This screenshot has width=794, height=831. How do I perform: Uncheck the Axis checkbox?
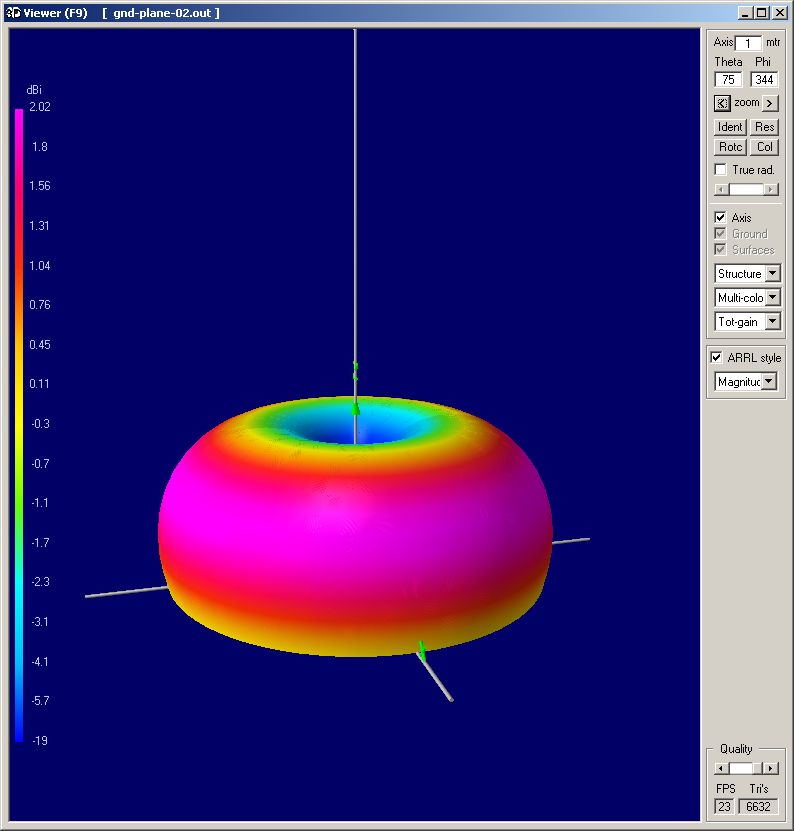pyautogui.click(x=720, y=217)
